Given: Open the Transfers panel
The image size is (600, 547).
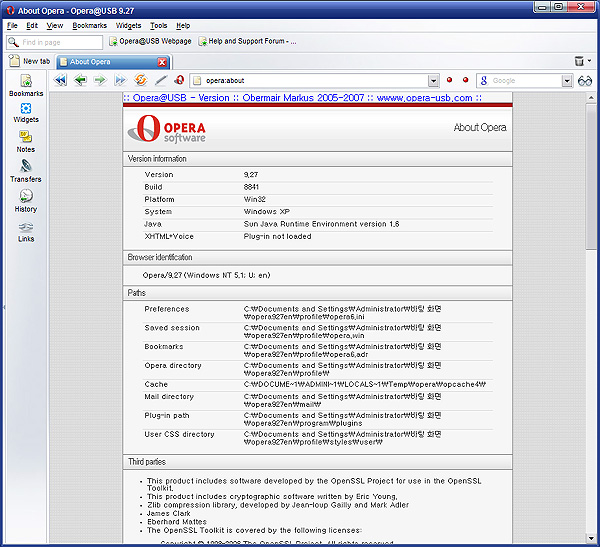Looking at the screenshot, I should (x=26, y=171).
